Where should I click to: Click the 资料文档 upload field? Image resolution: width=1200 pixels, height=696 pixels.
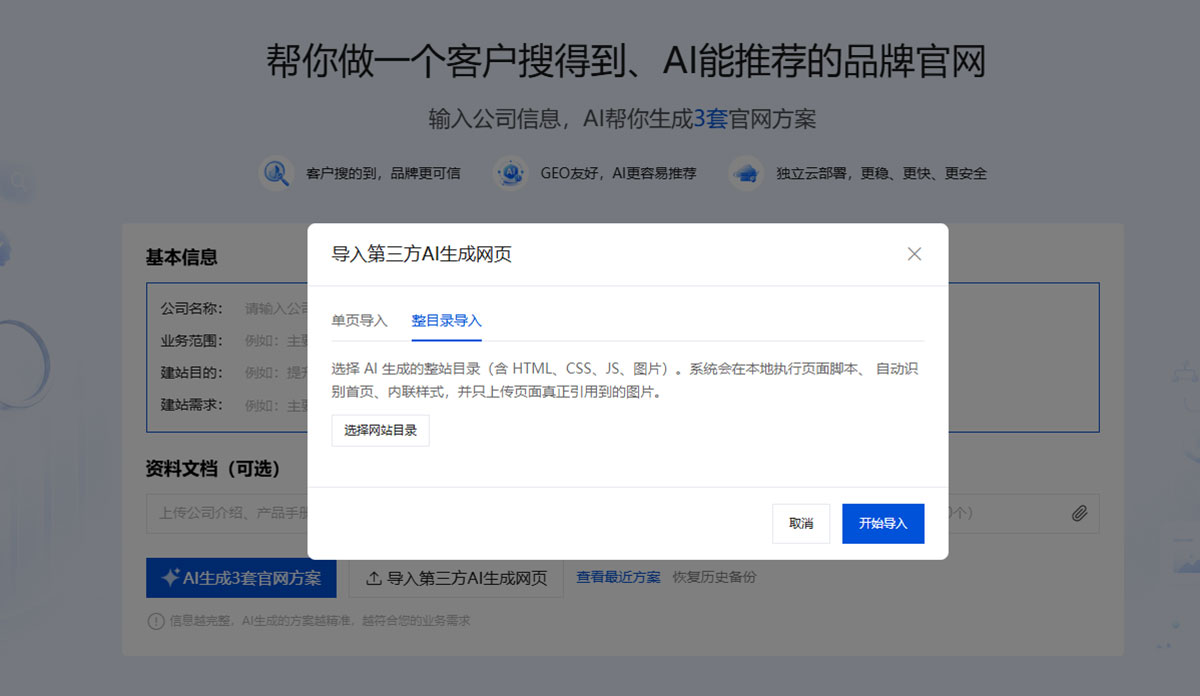pos(622,513)
